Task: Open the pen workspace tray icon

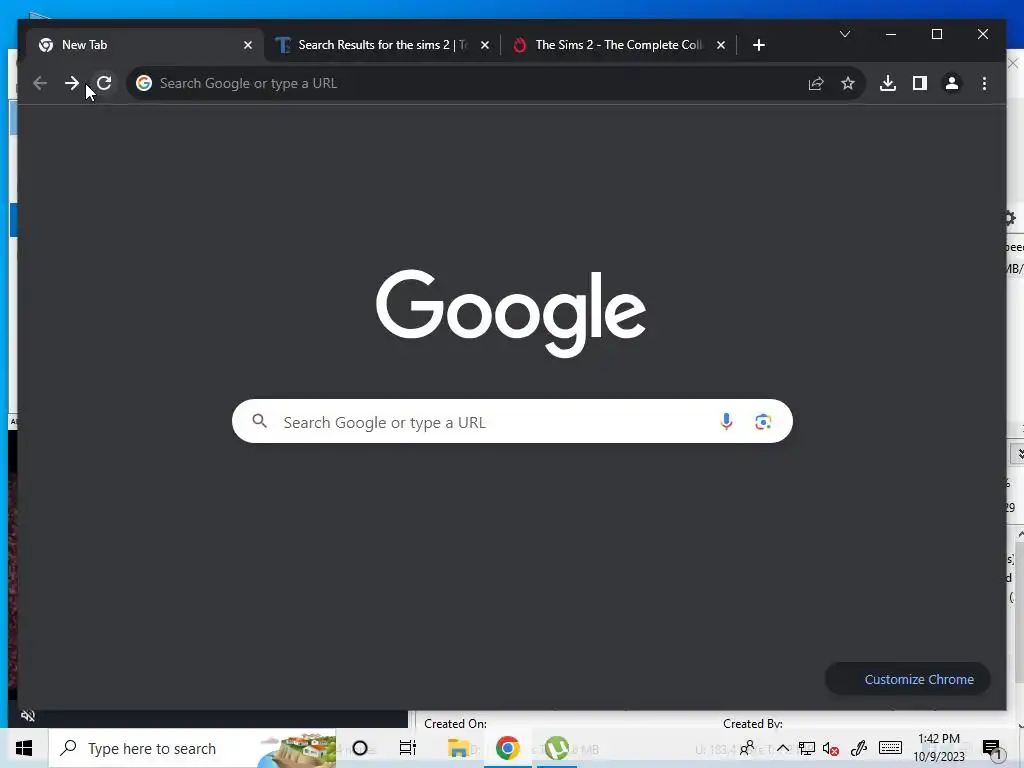Action: 859,748
